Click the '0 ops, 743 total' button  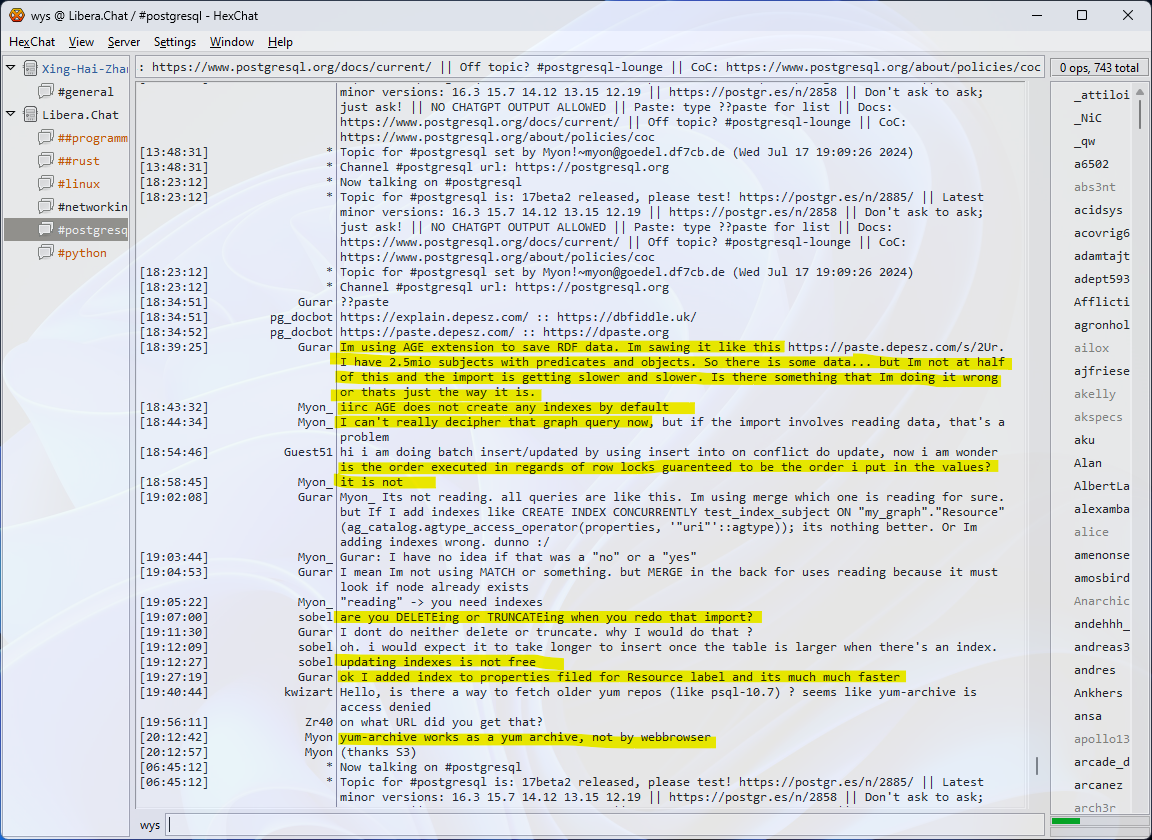coord(1099,68)
